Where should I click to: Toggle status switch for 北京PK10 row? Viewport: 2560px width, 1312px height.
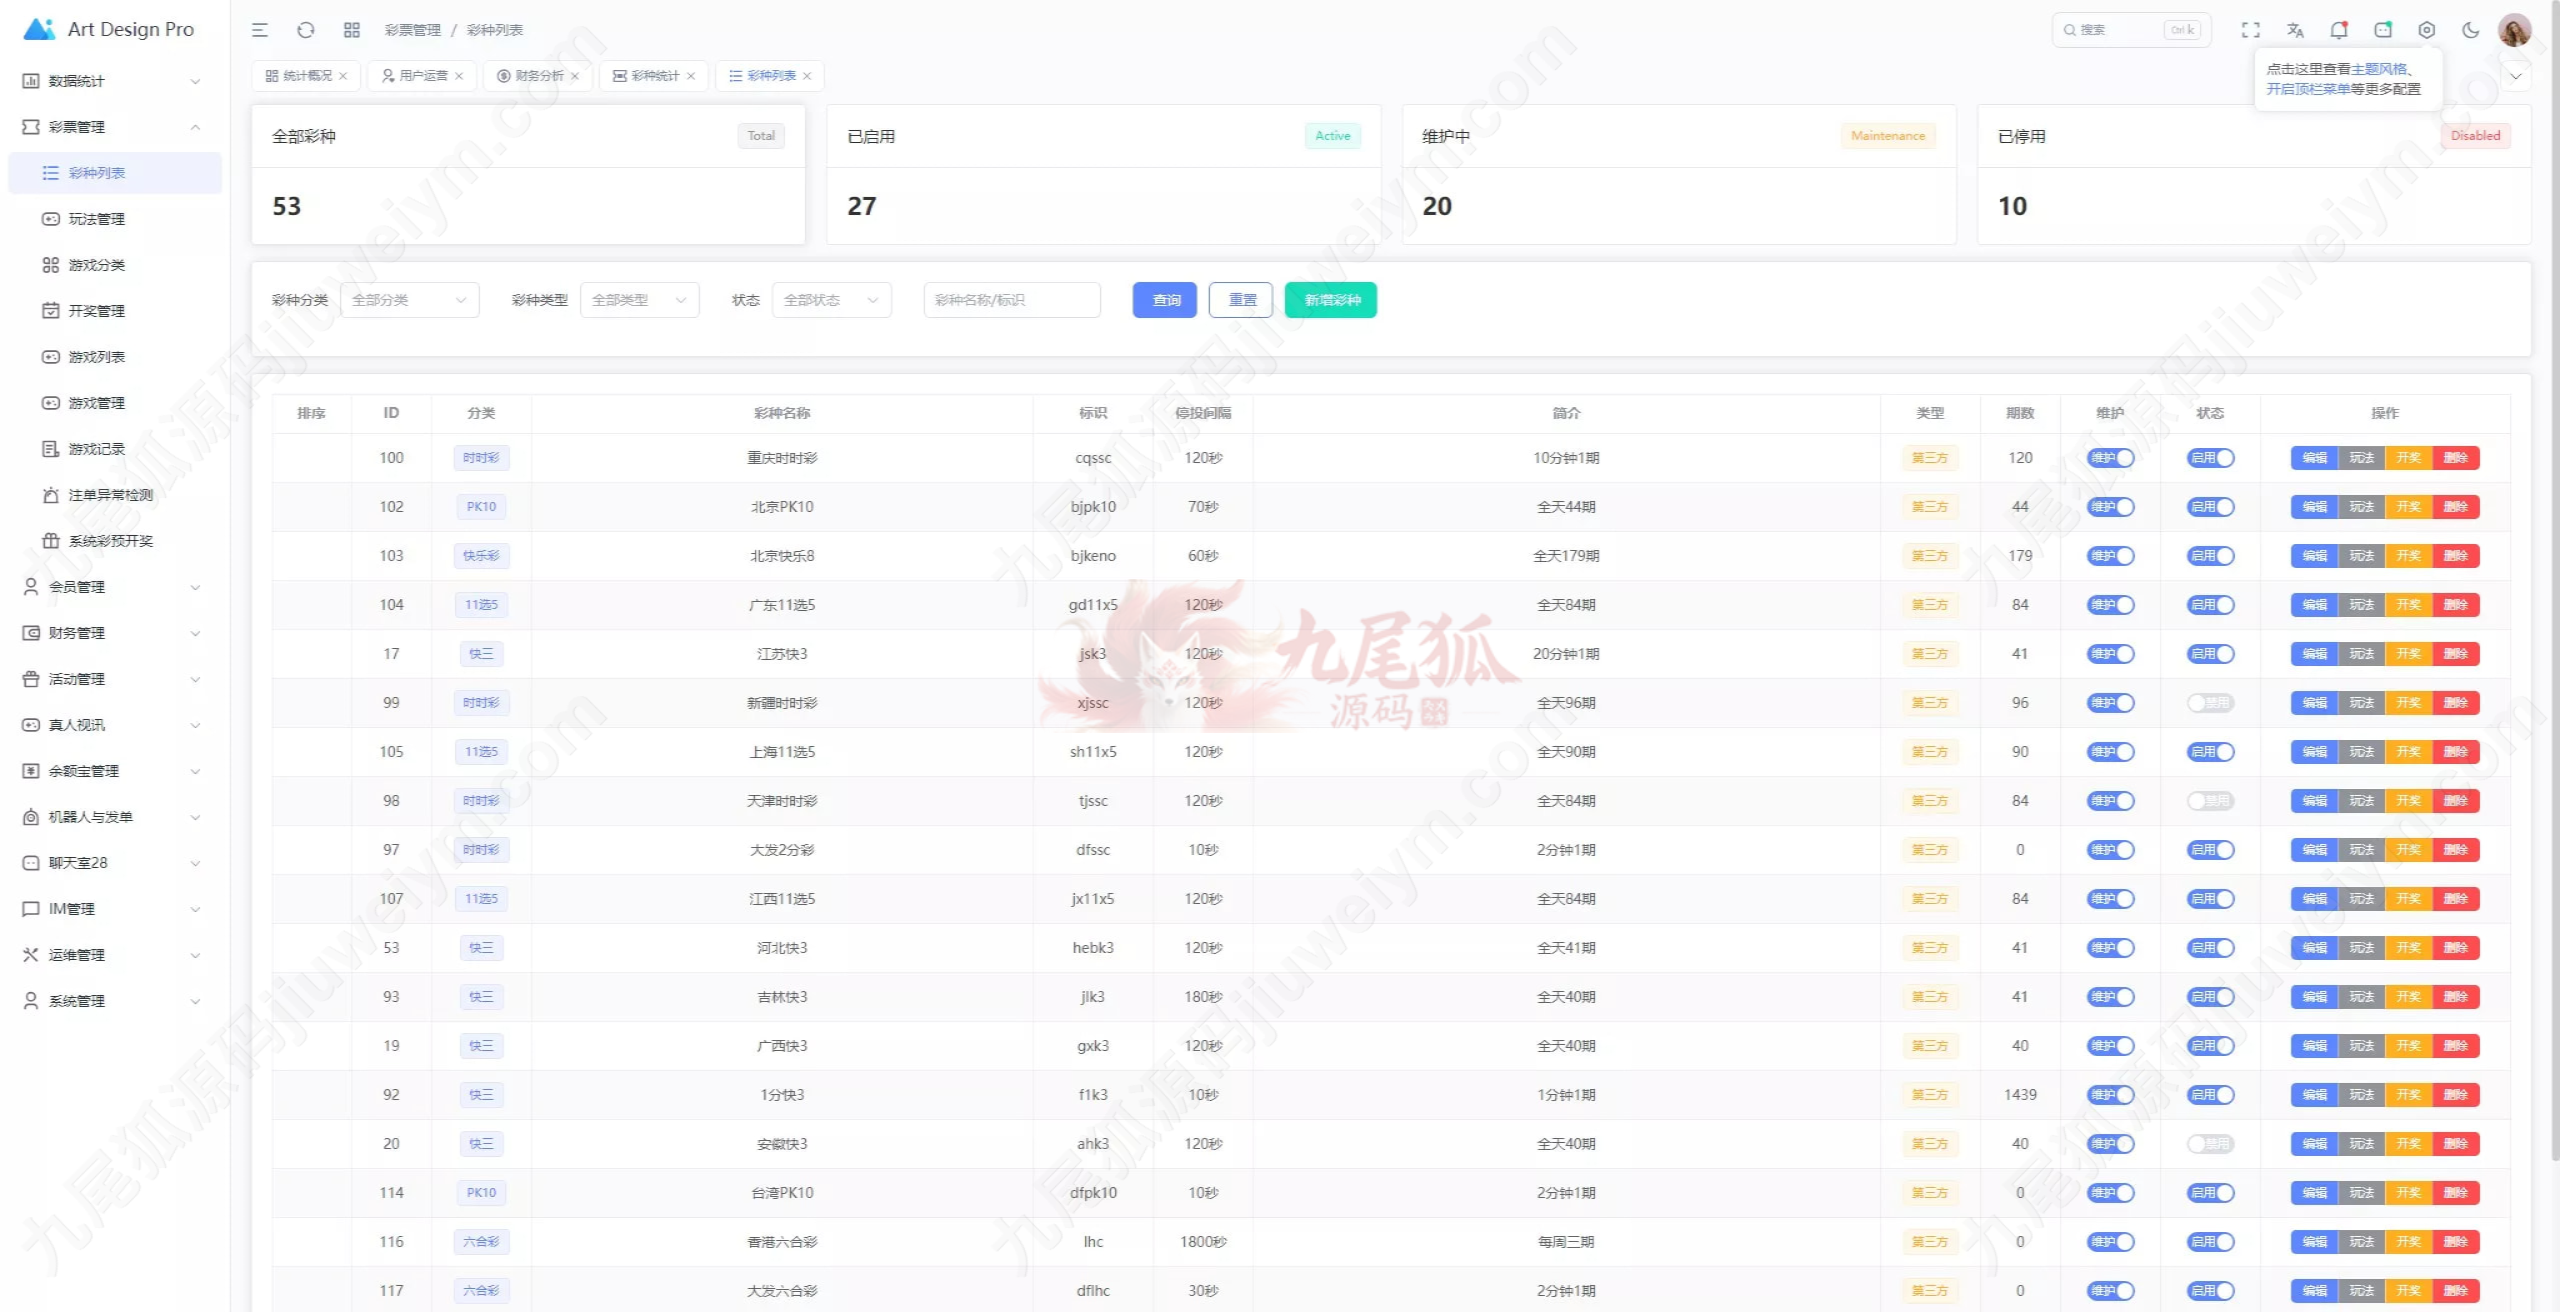click(x=2210, y=507)
